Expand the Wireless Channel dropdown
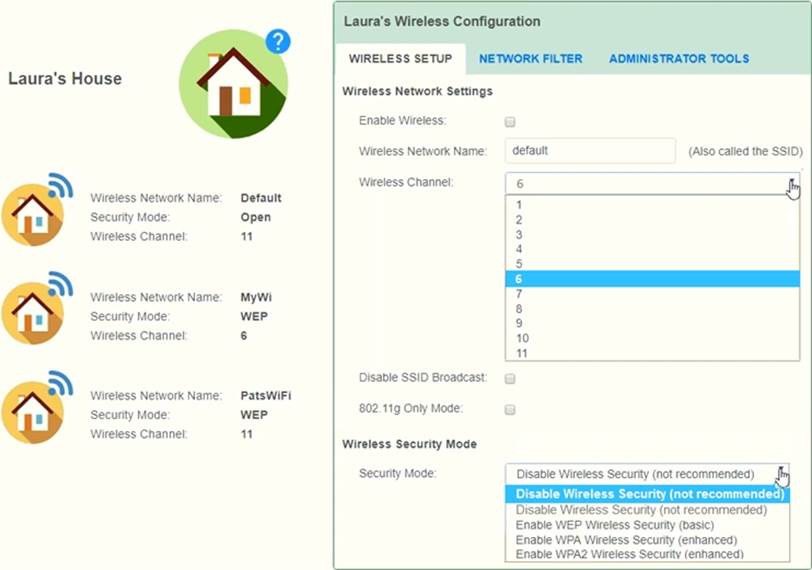The height and width of the screenshot is (570, 812). point(652,184)
